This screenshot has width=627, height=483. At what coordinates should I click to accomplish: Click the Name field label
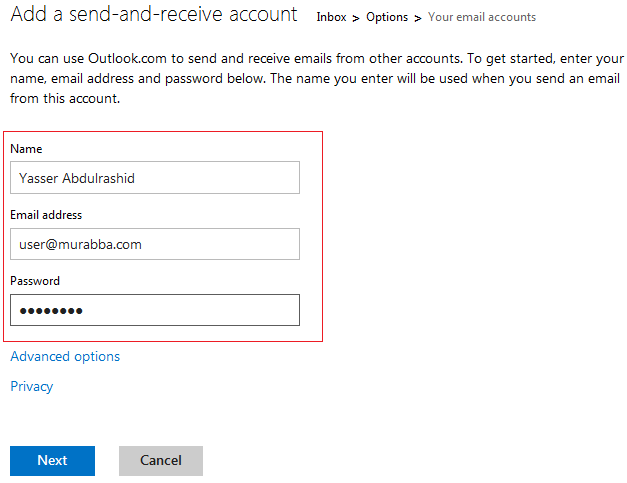(26, 149)
